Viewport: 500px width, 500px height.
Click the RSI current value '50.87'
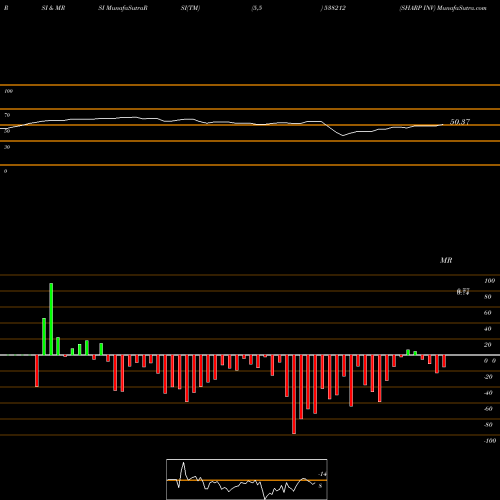click(x=460, y=122)
